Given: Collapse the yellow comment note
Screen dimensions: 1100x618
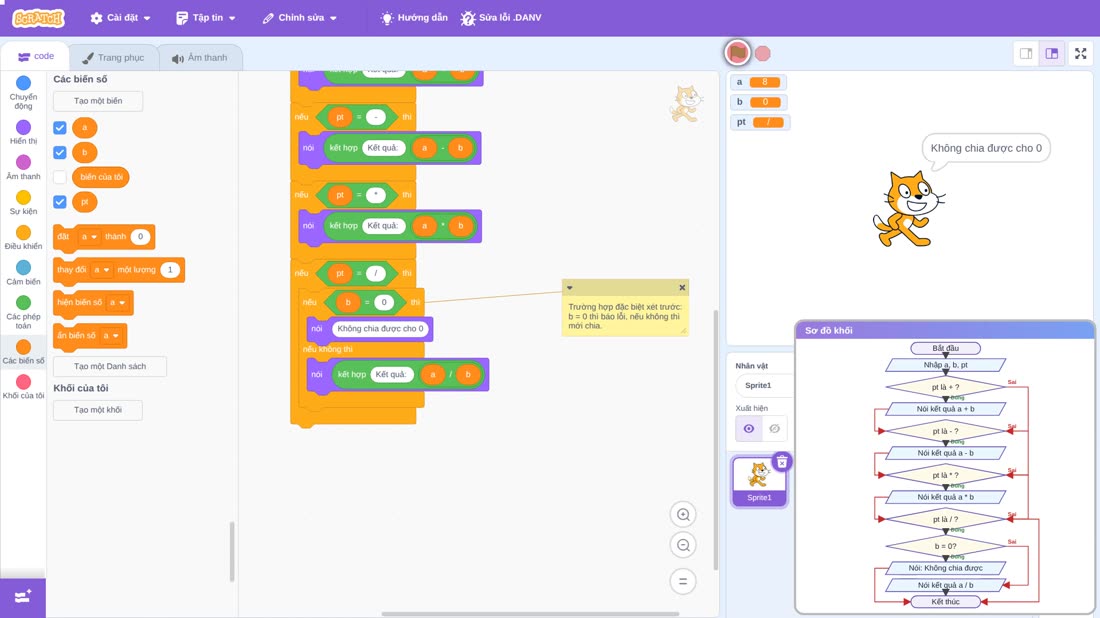Looking at the screenshot, I should (x=570, y=288).
